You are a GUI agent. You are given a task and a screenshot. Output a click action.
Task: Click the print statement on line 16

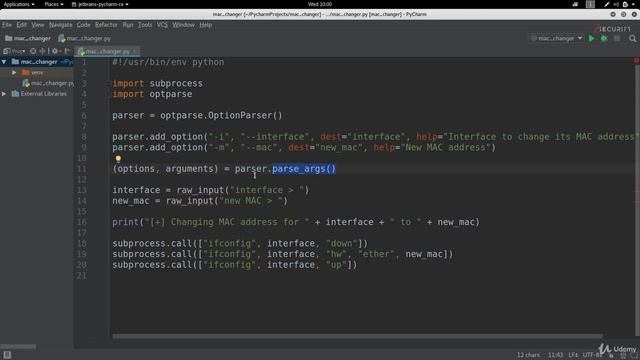[x=296, y=222]
